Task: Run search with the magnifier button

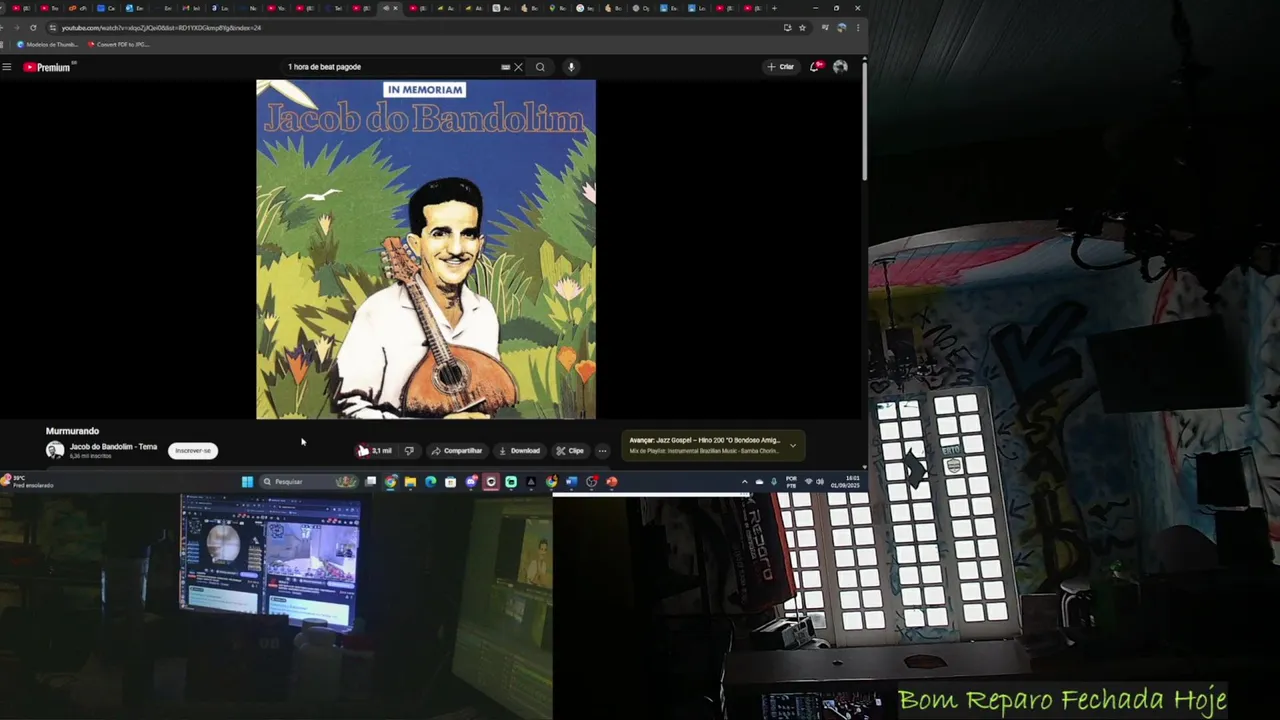Action: (540, 67)
